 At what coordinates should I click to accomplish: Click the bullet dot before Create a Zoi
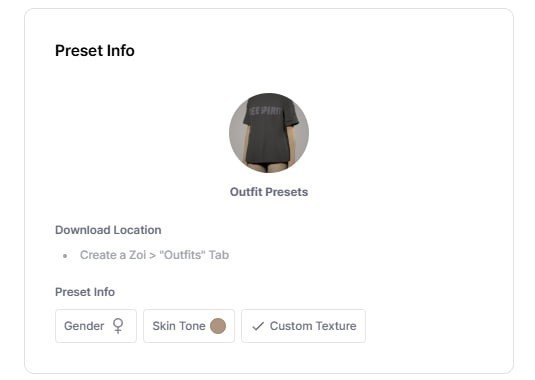(x=65, y=255)
